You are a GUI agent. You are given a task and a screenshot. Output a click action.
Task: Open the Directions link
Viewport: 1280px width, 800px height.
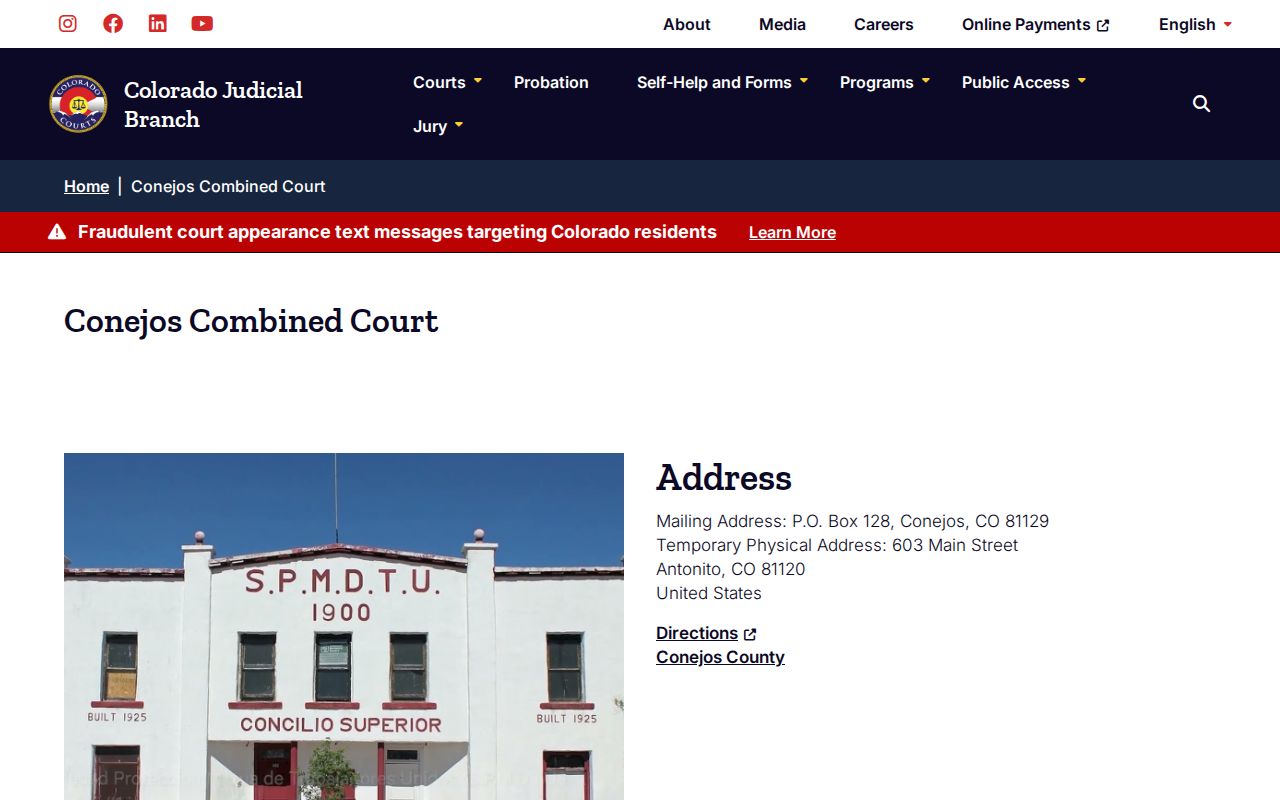pyautogui.click(x=697, y=633)
